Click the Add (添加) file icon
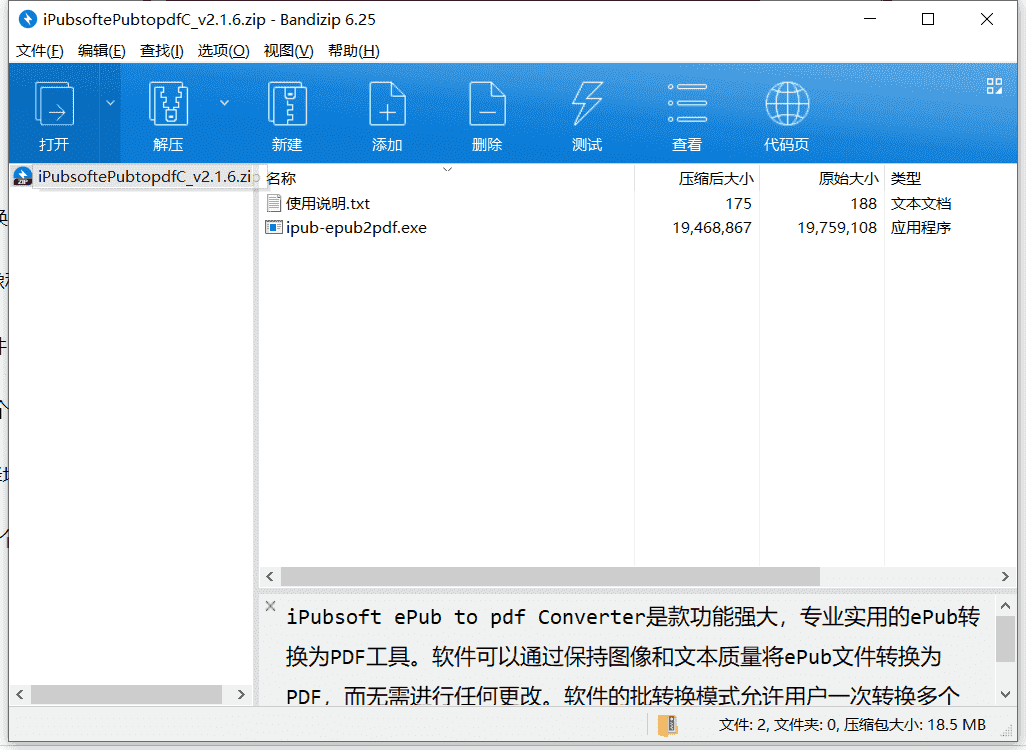This screenshot has width=1026, height=750. coord(387,104)
